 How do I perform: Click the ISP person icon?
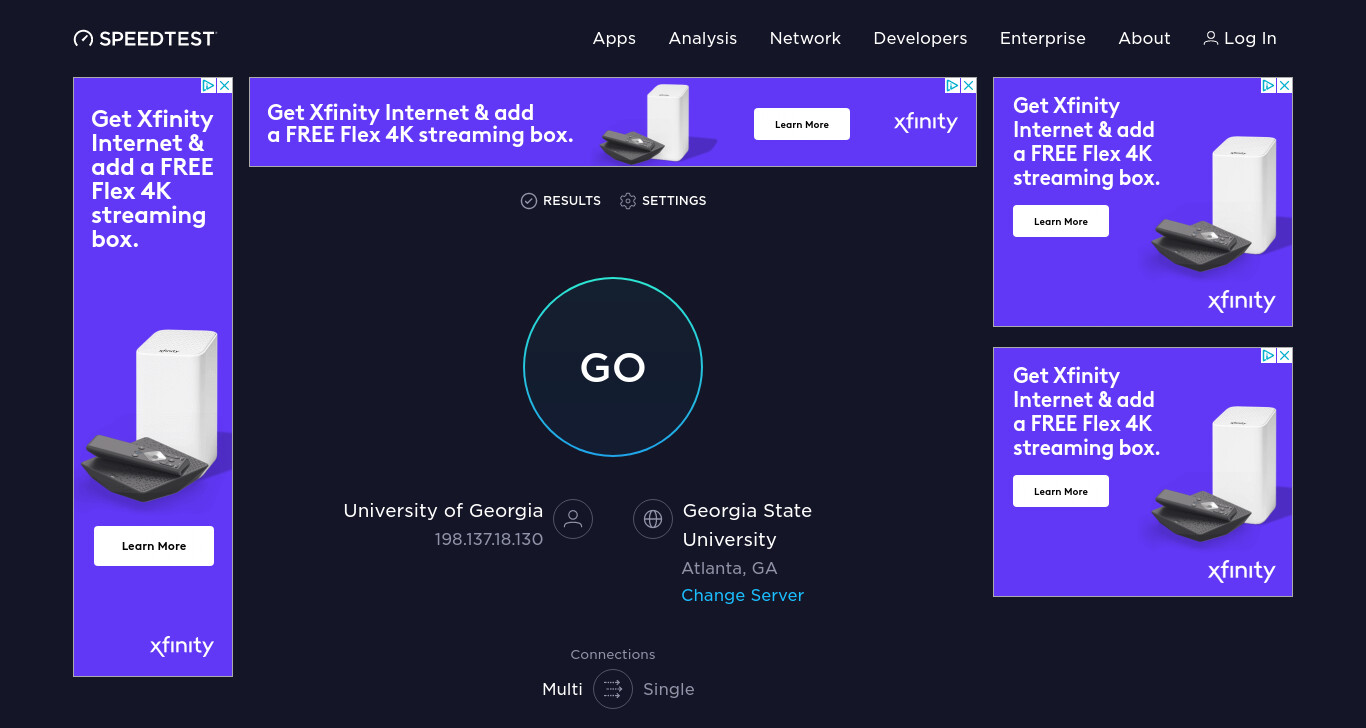pos(573,519)
